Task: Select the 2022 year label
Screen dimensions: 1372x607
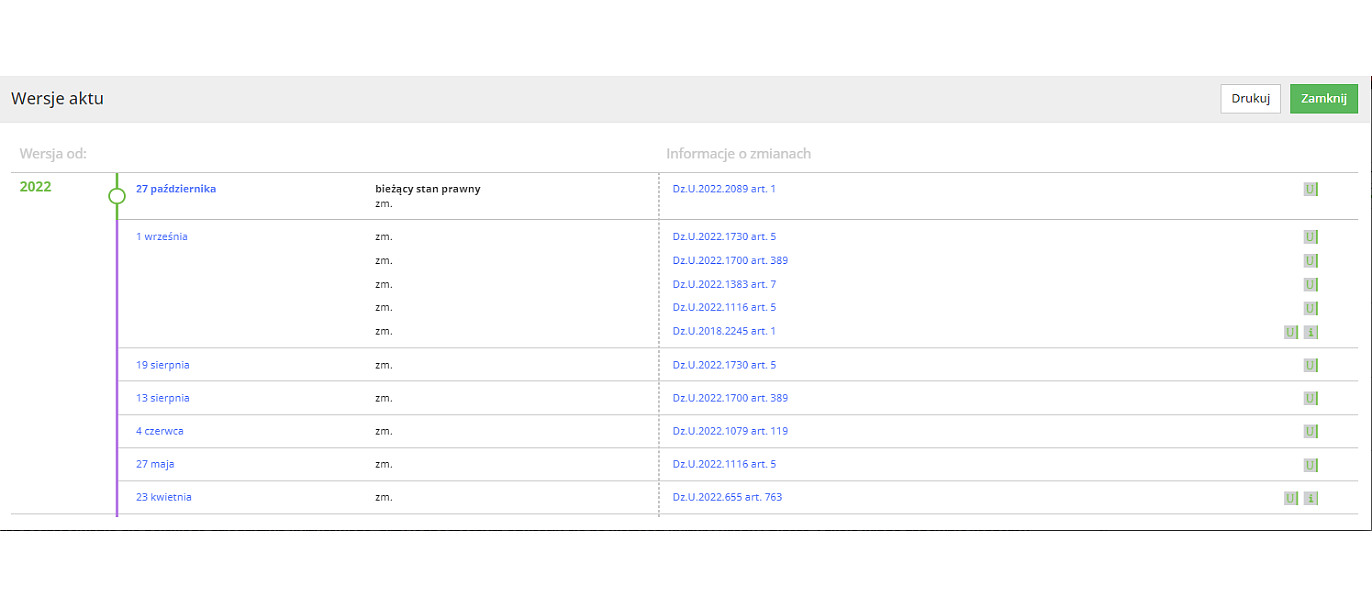Action: coord(35,187)
